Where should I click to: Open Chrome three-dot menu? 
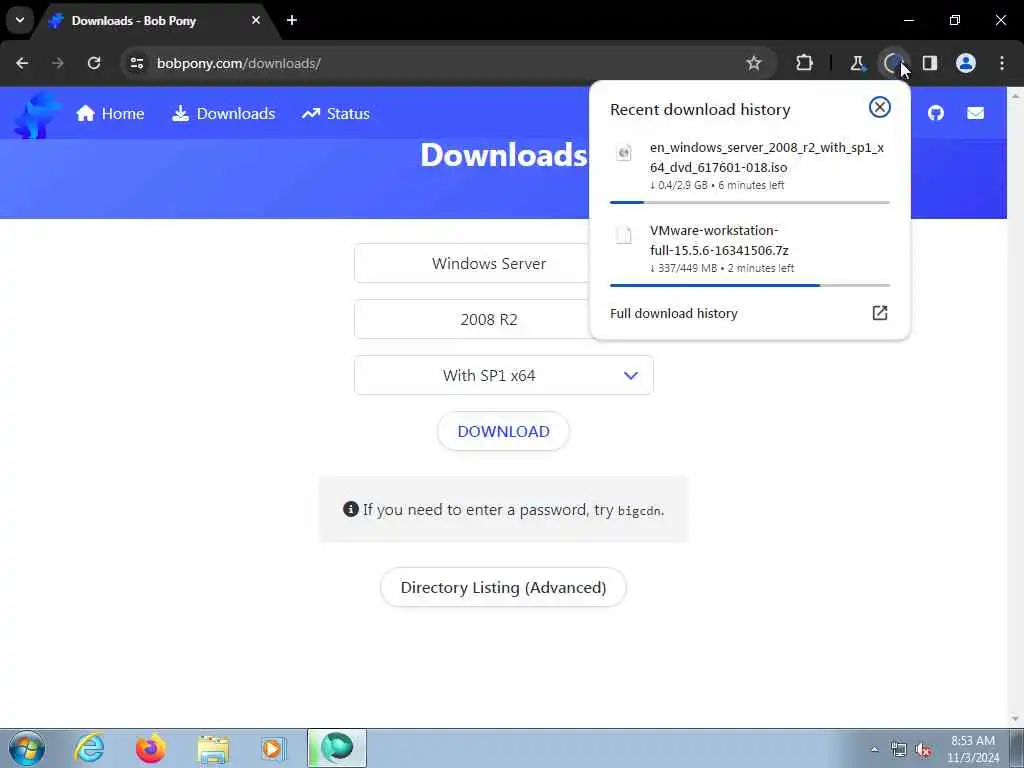pyautogui.click(x=1002, y=63)
